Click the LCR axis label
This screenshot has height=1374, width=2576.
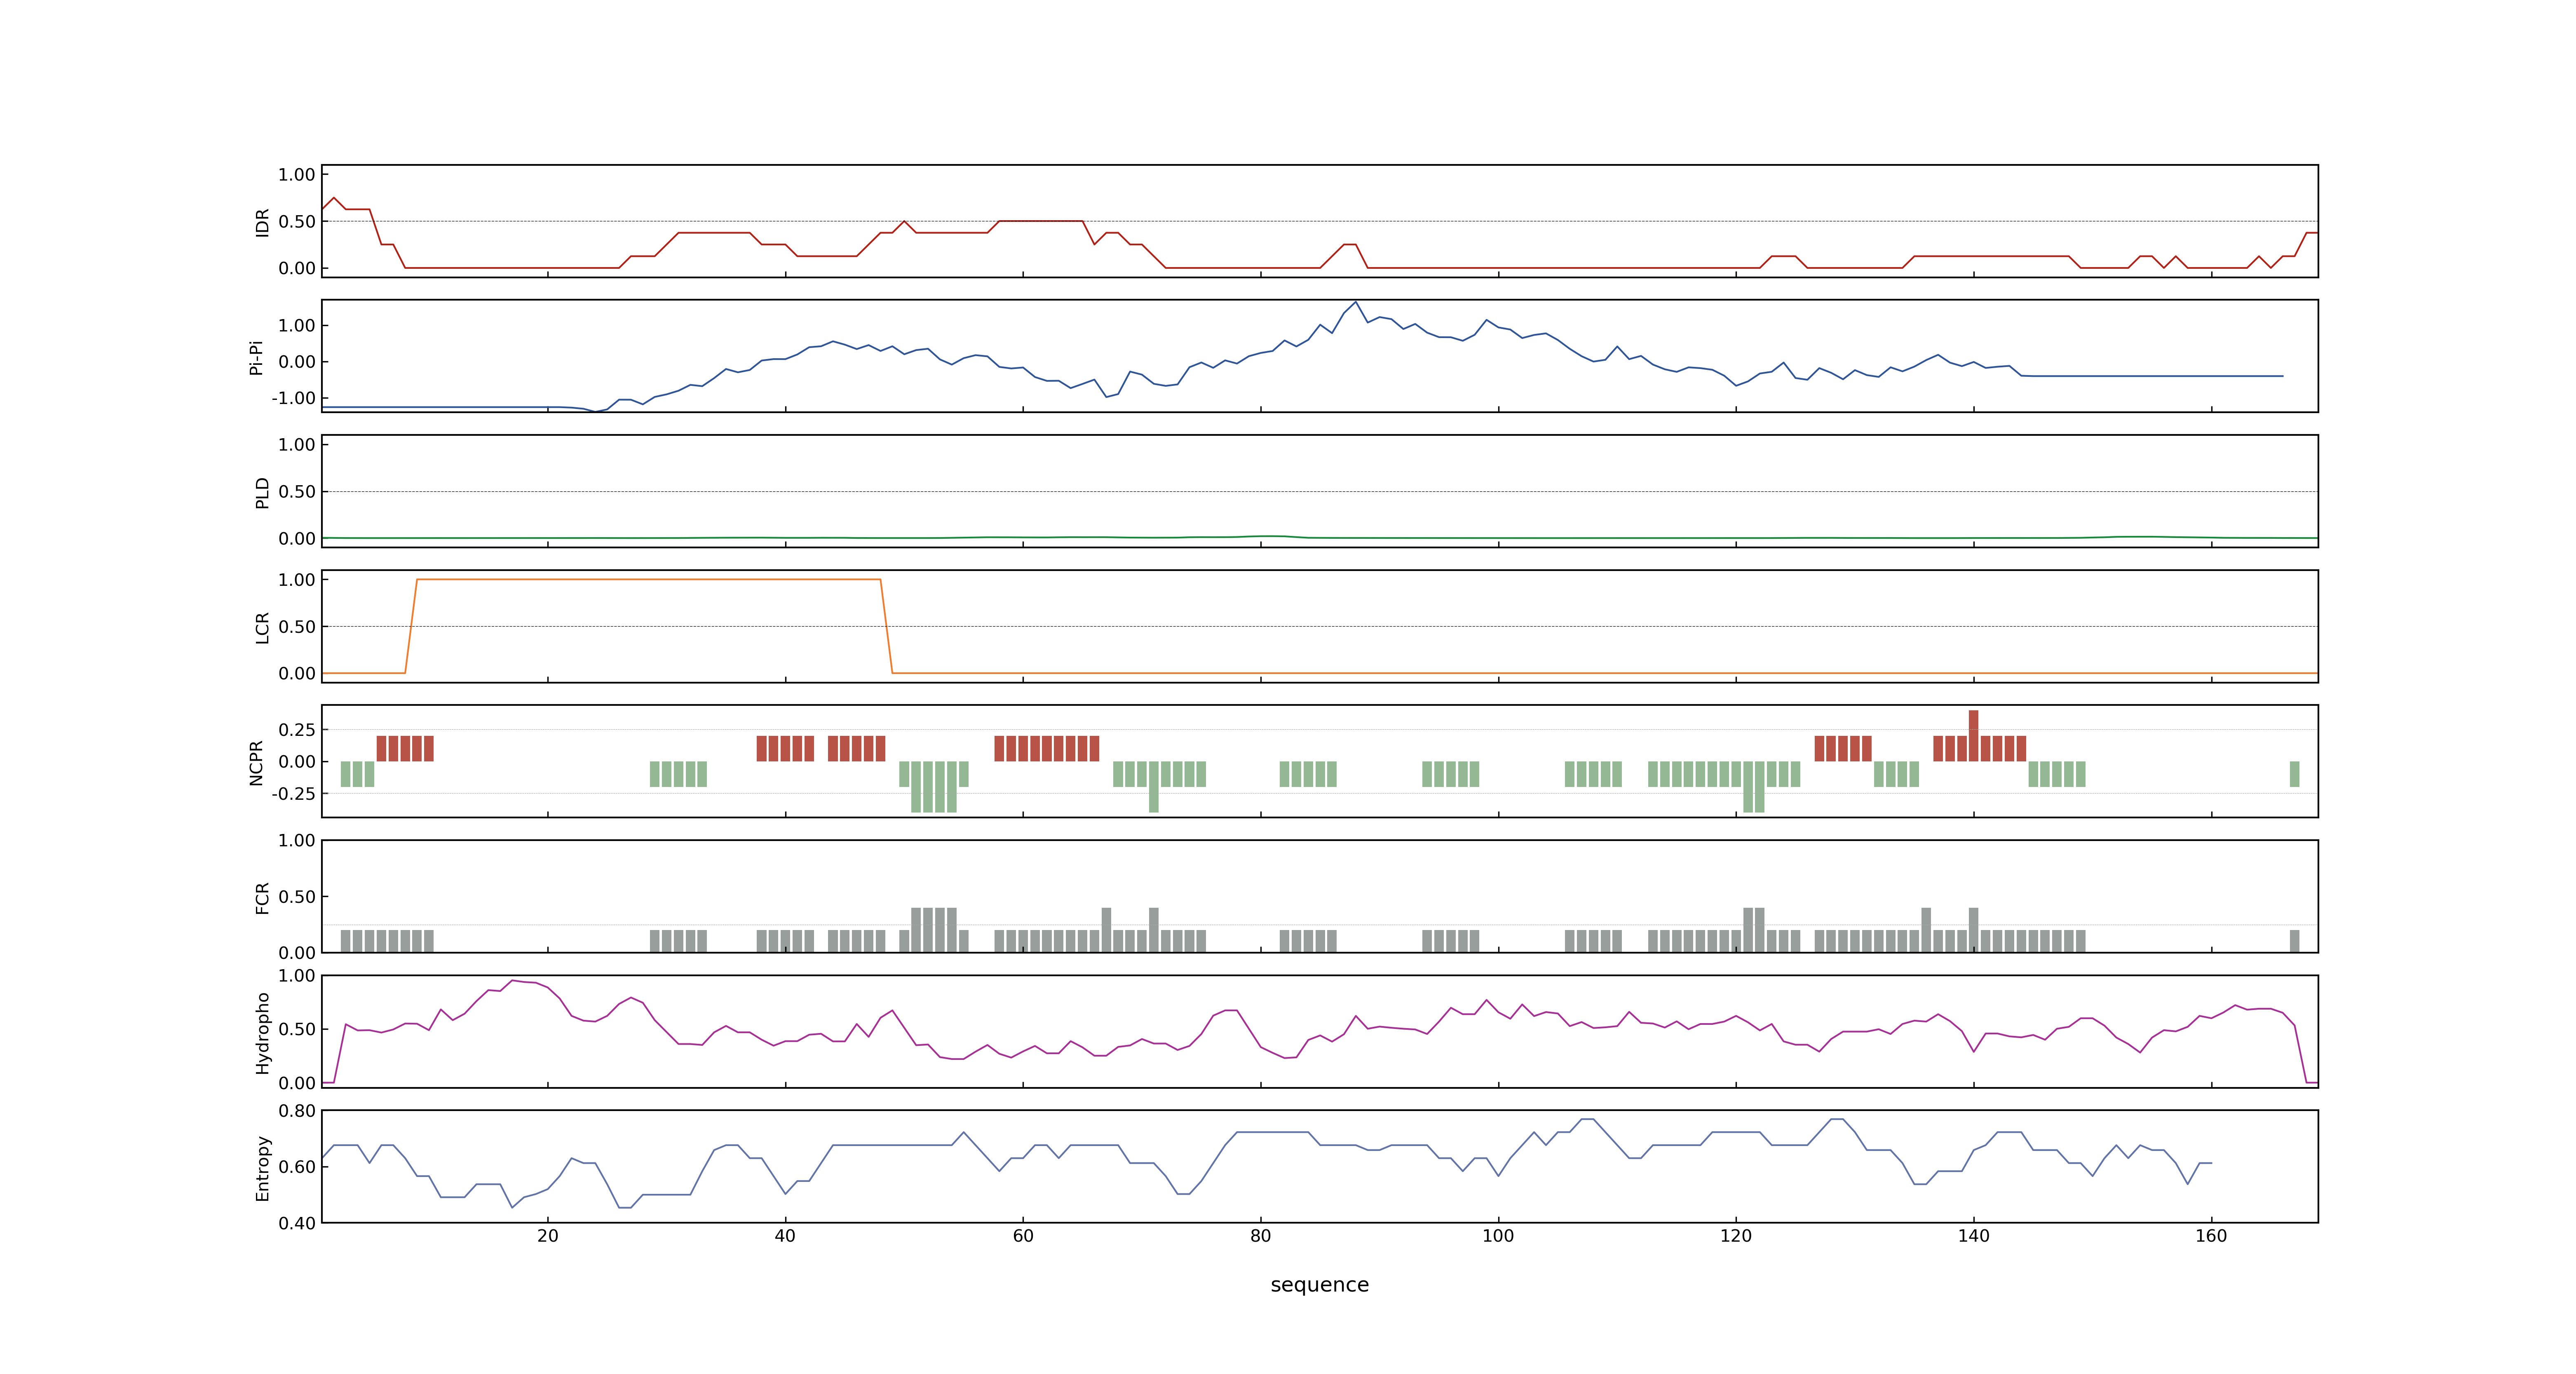tap(262, 627)
